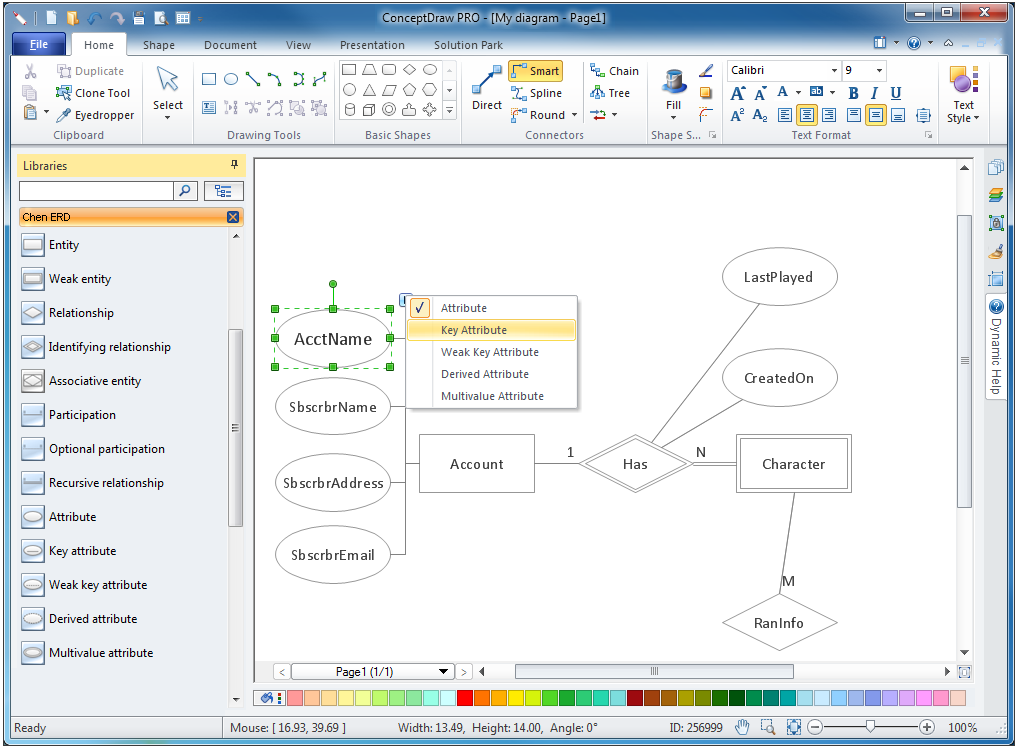Image resolution: width=1019 pixels, height=751 pixels.
Task: Click the zoom slider handle
Action: (x=870, y=727)
